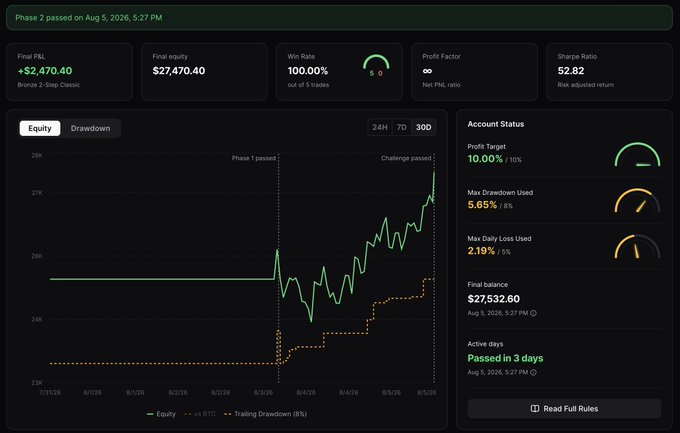Screen dimensions: 680x433
Task: Click the $27,470.40 Final equity value
Action: point(179,71)
